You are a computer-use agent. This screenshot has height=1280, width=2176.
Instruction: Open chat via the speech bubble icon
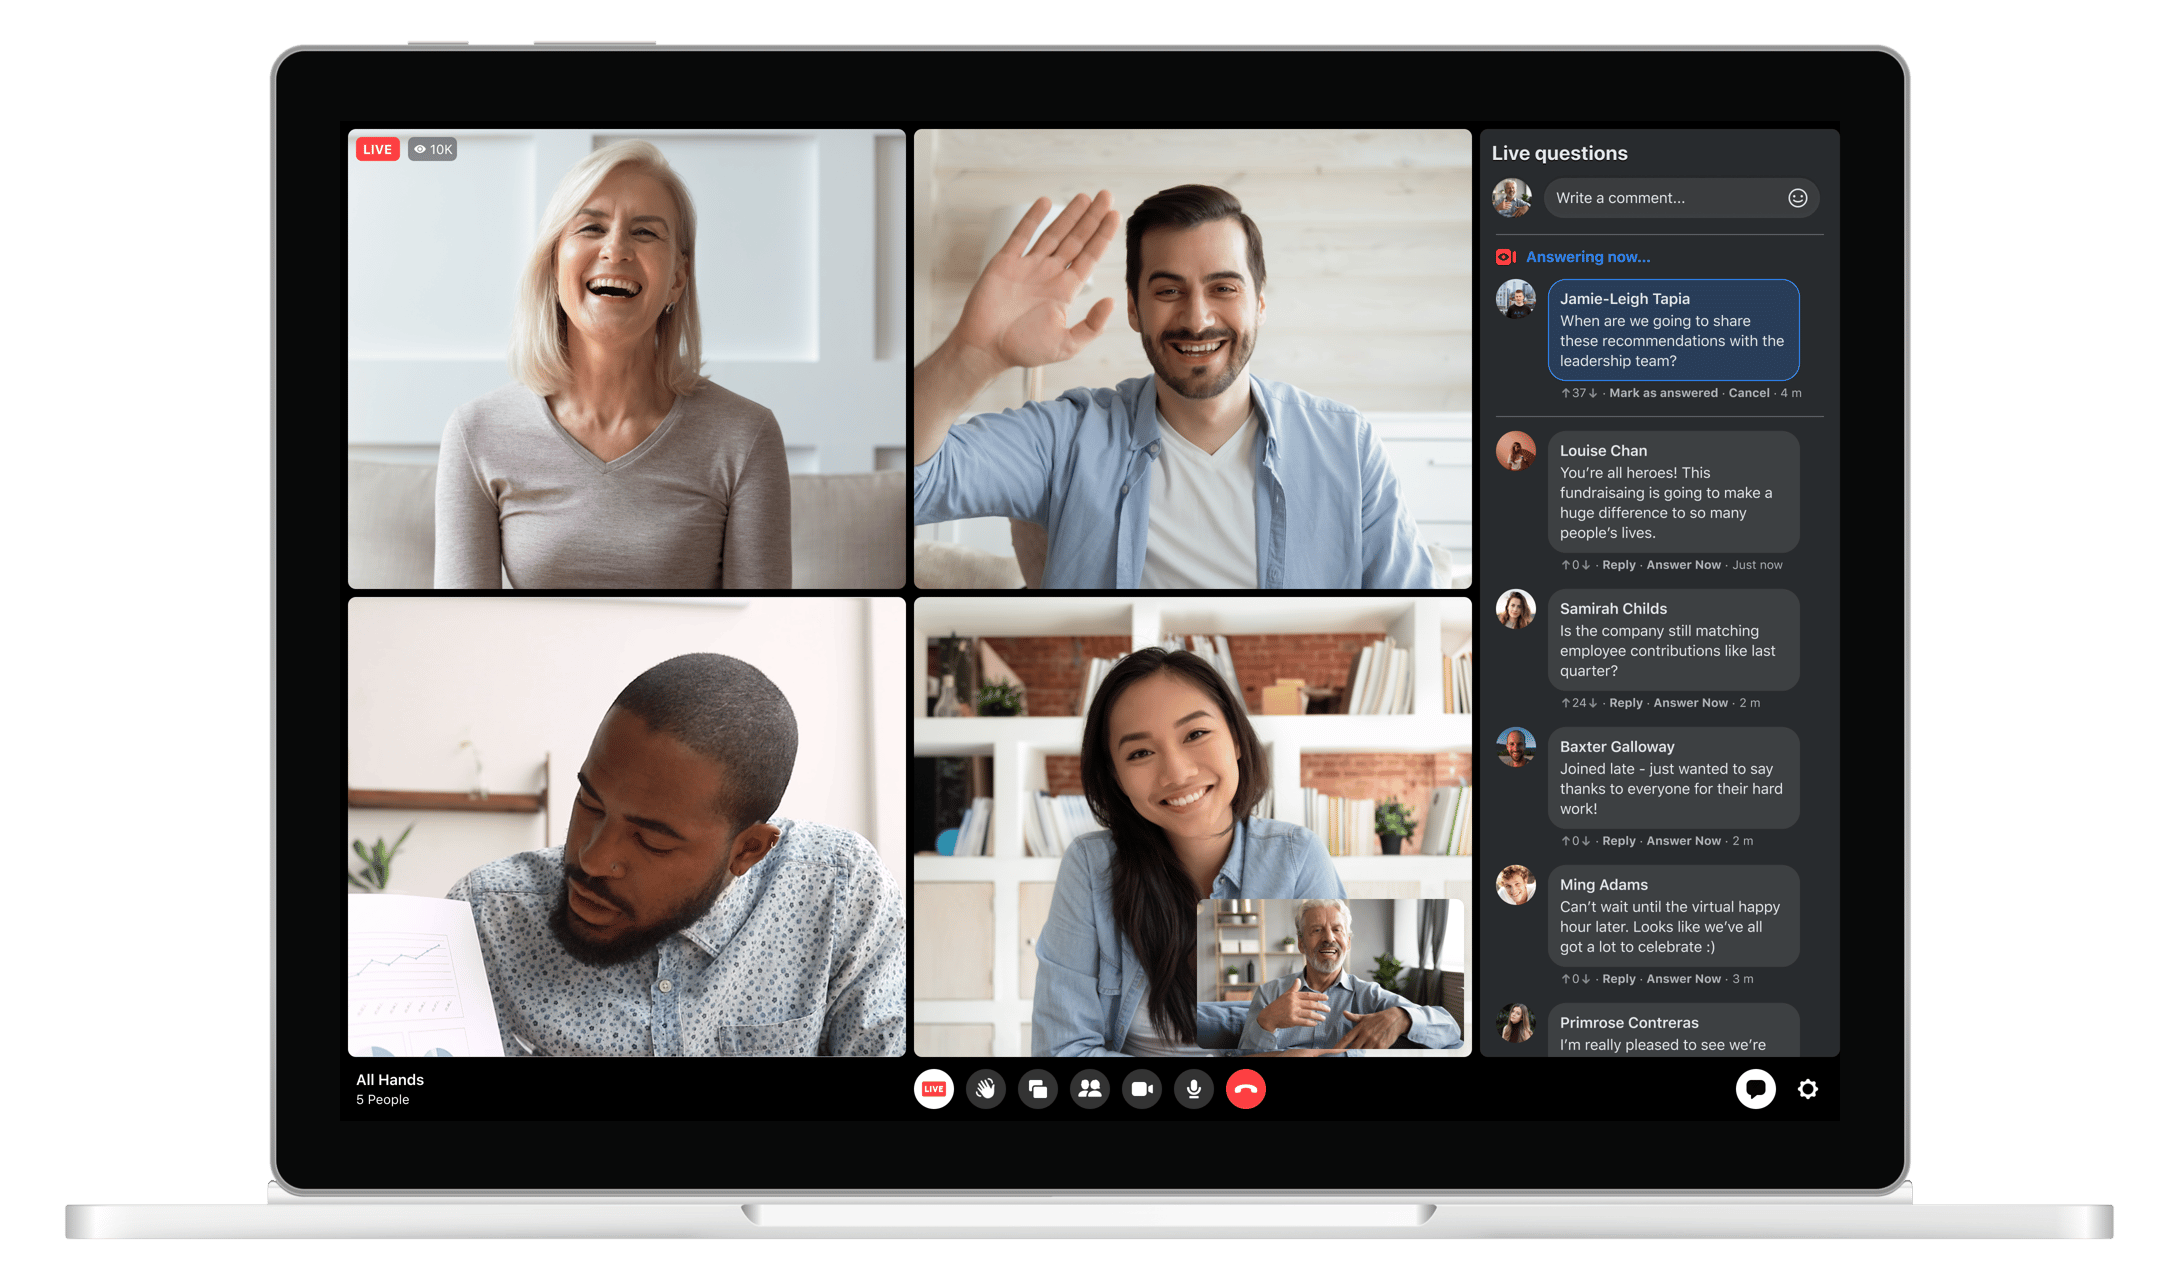click(1756, 1089)
